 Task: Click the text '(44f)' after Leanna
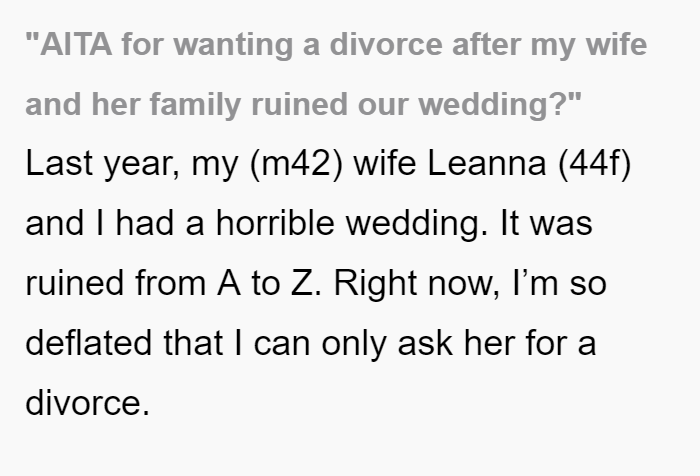point(595,164)
